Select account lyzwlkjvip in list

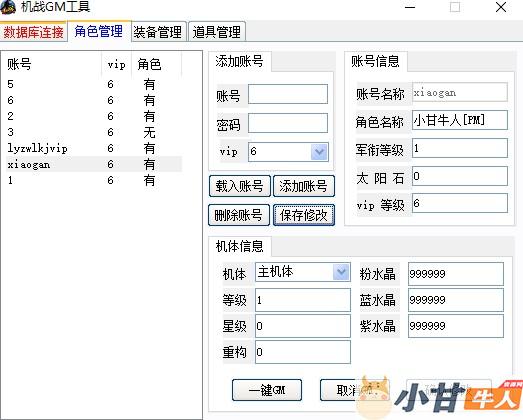click(x=94, y=148)
